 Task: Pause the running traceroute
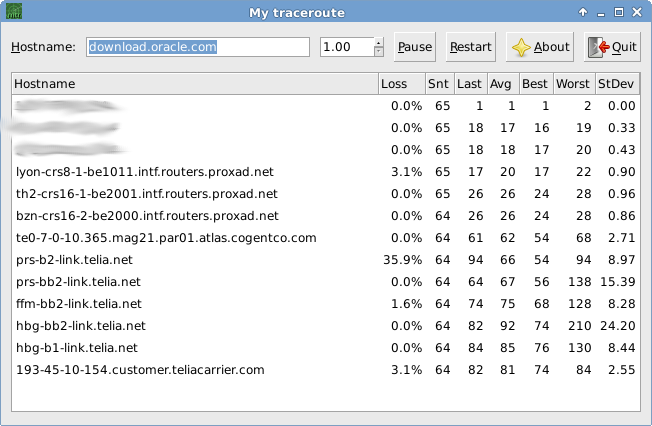click(x=415, y=47)
